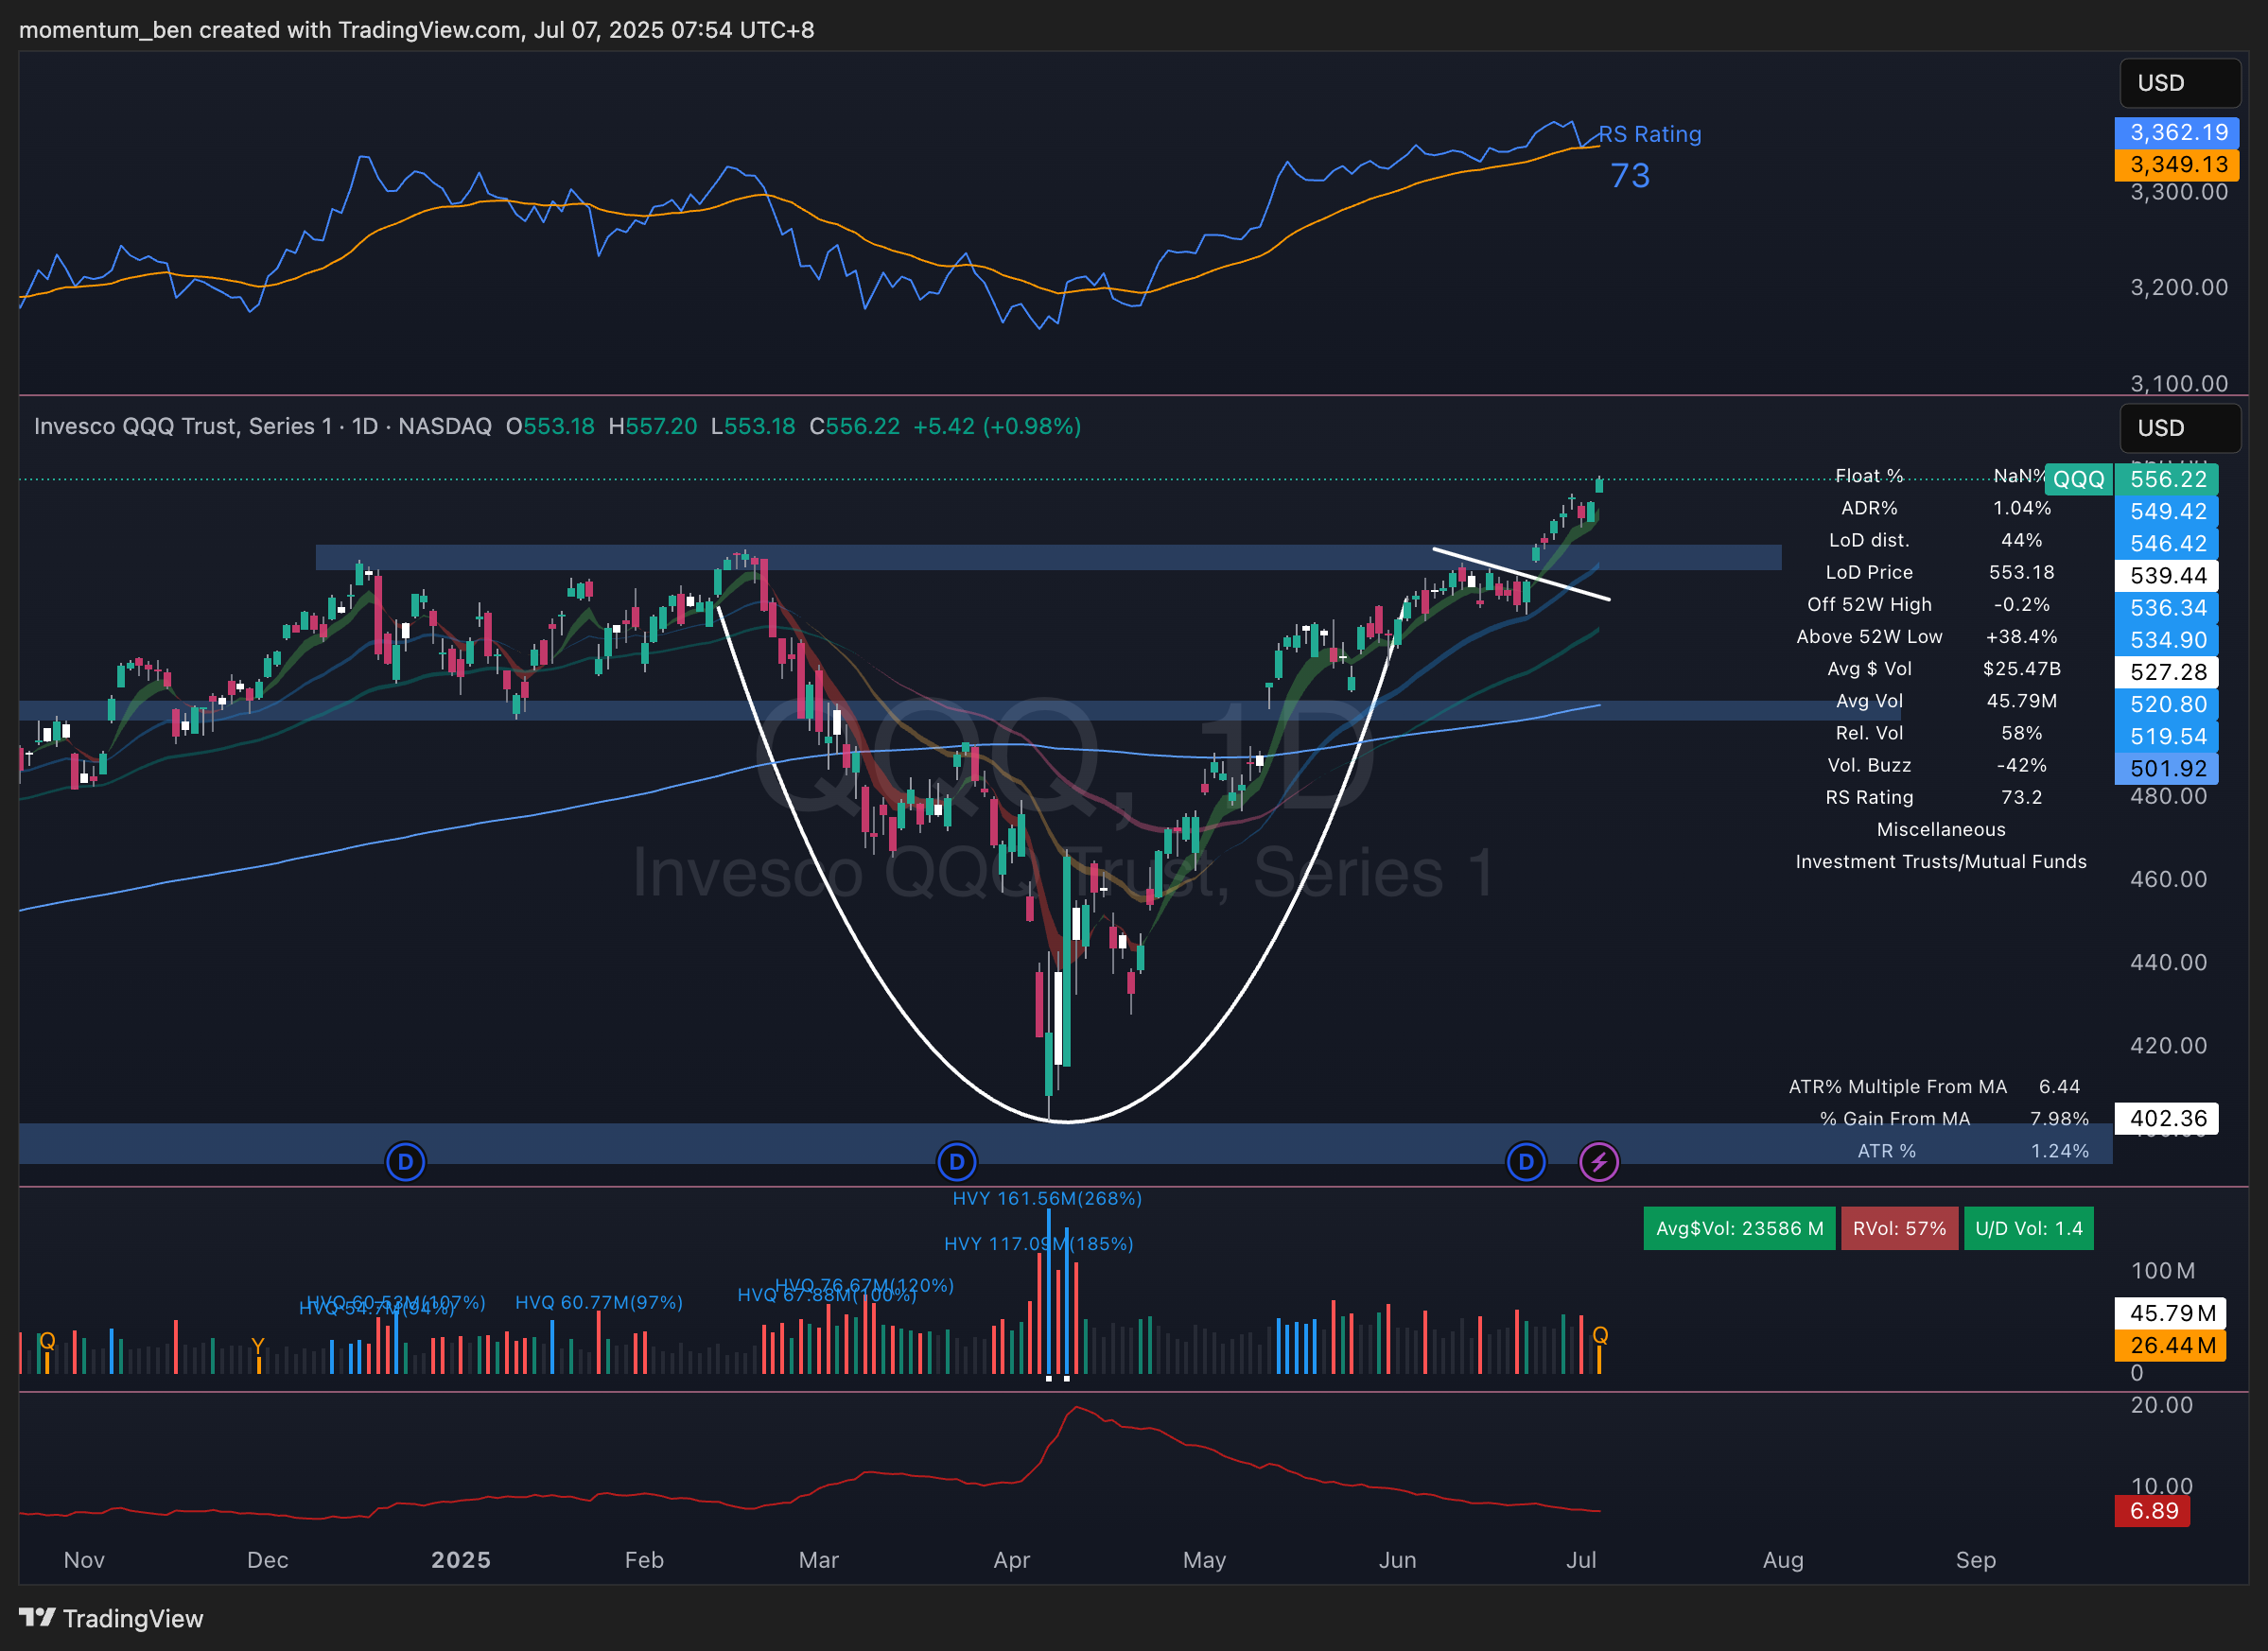Click the orange Y marker in volume pane
This screenshot has width=2268, height=1651.
point(258,1346)
